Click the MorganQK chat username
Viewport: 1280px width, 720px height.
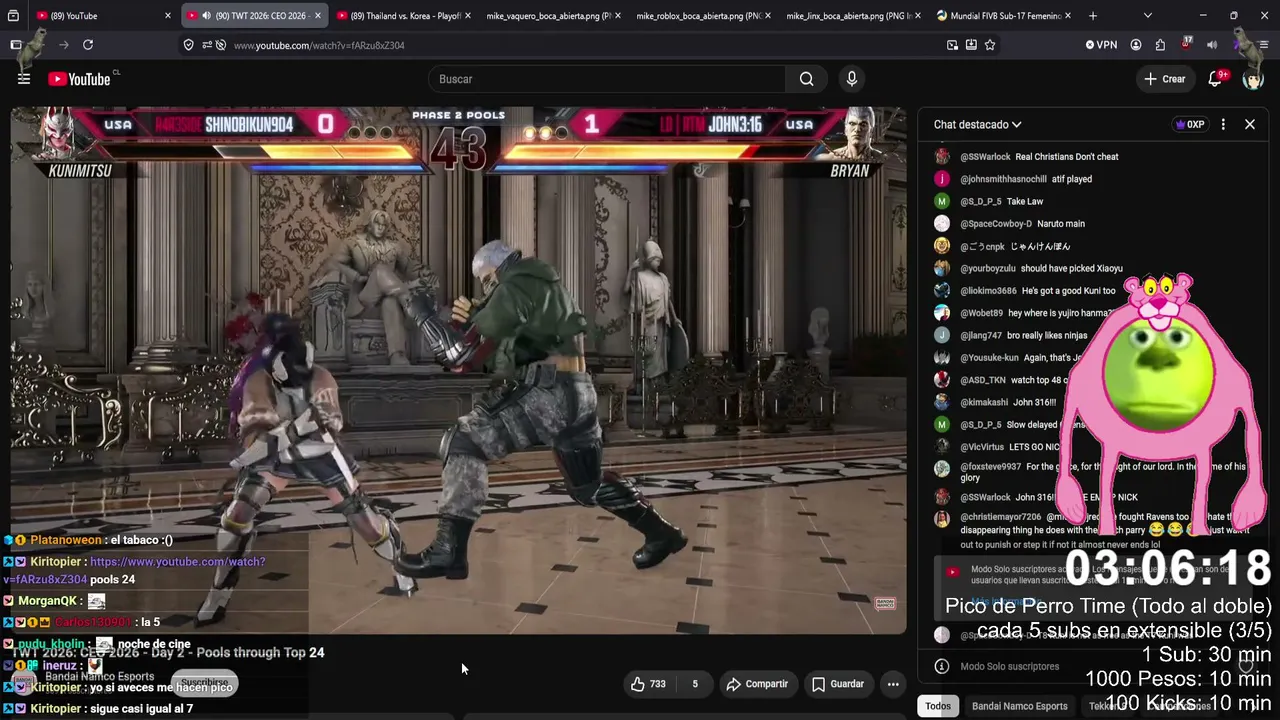click(48, 601)
